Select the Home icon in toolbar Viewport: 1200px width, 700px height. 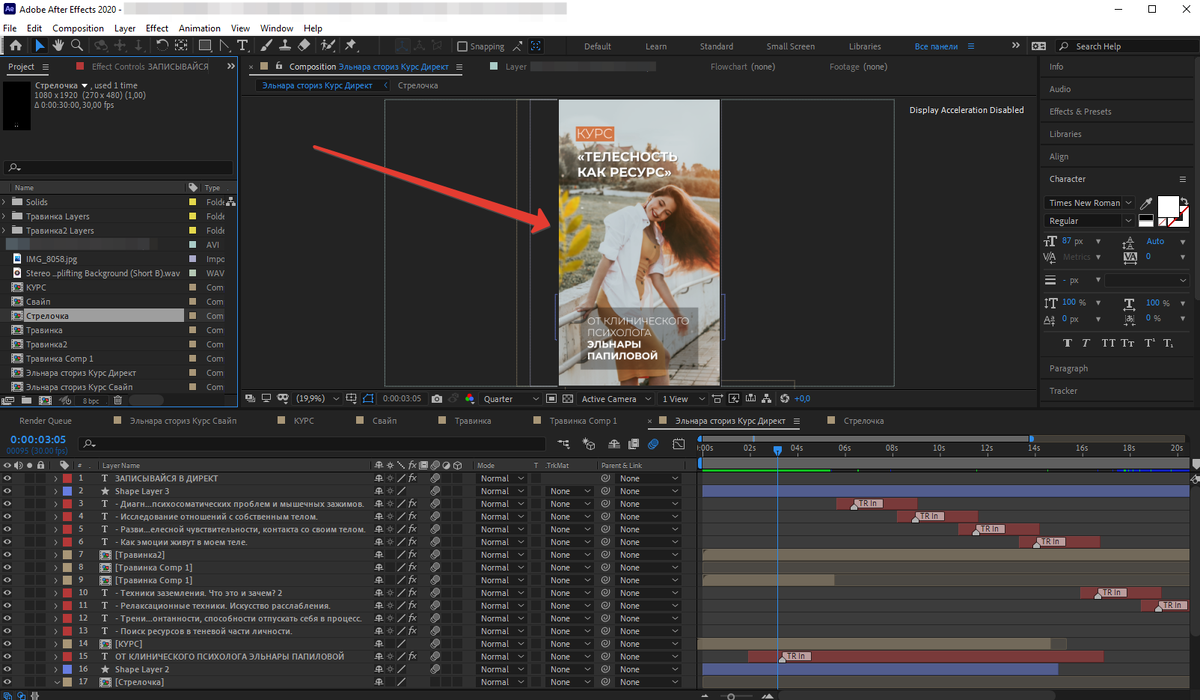[x=15, y=45]
